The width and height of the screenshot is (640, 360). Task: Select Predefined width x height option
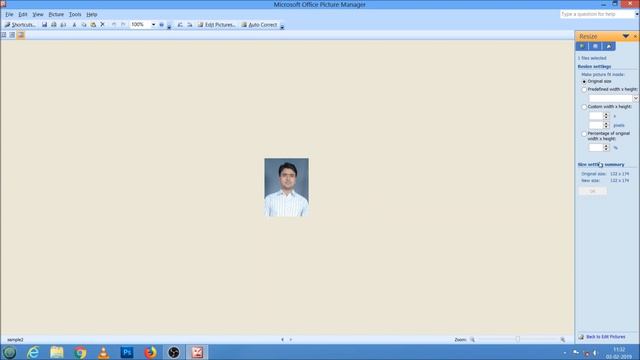click(x=584, y=89)
